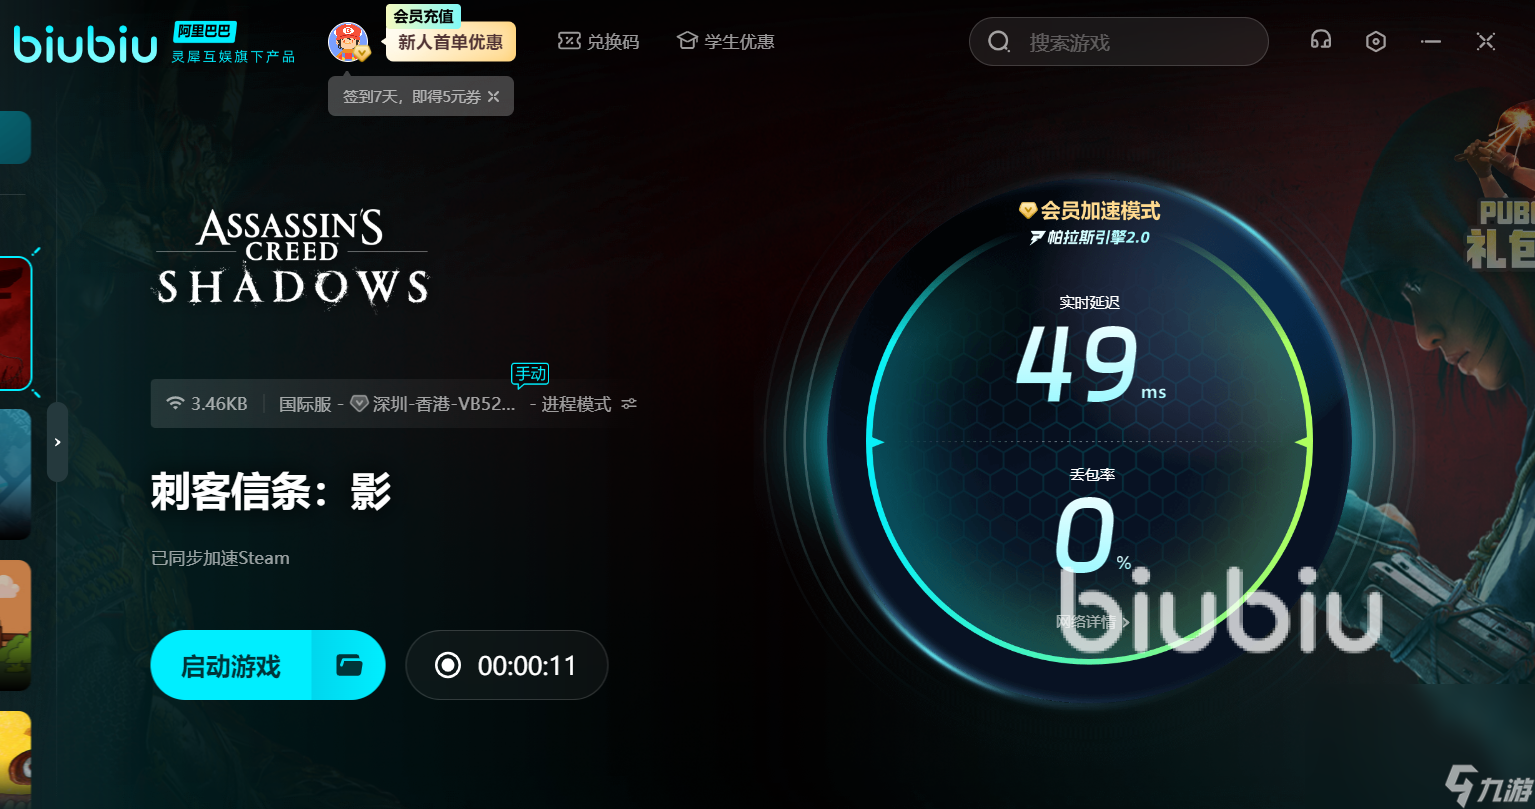The image size is (1535, 809).
Task: Click the 3.46KB network speed indicator
Action: tap(207, 404)
